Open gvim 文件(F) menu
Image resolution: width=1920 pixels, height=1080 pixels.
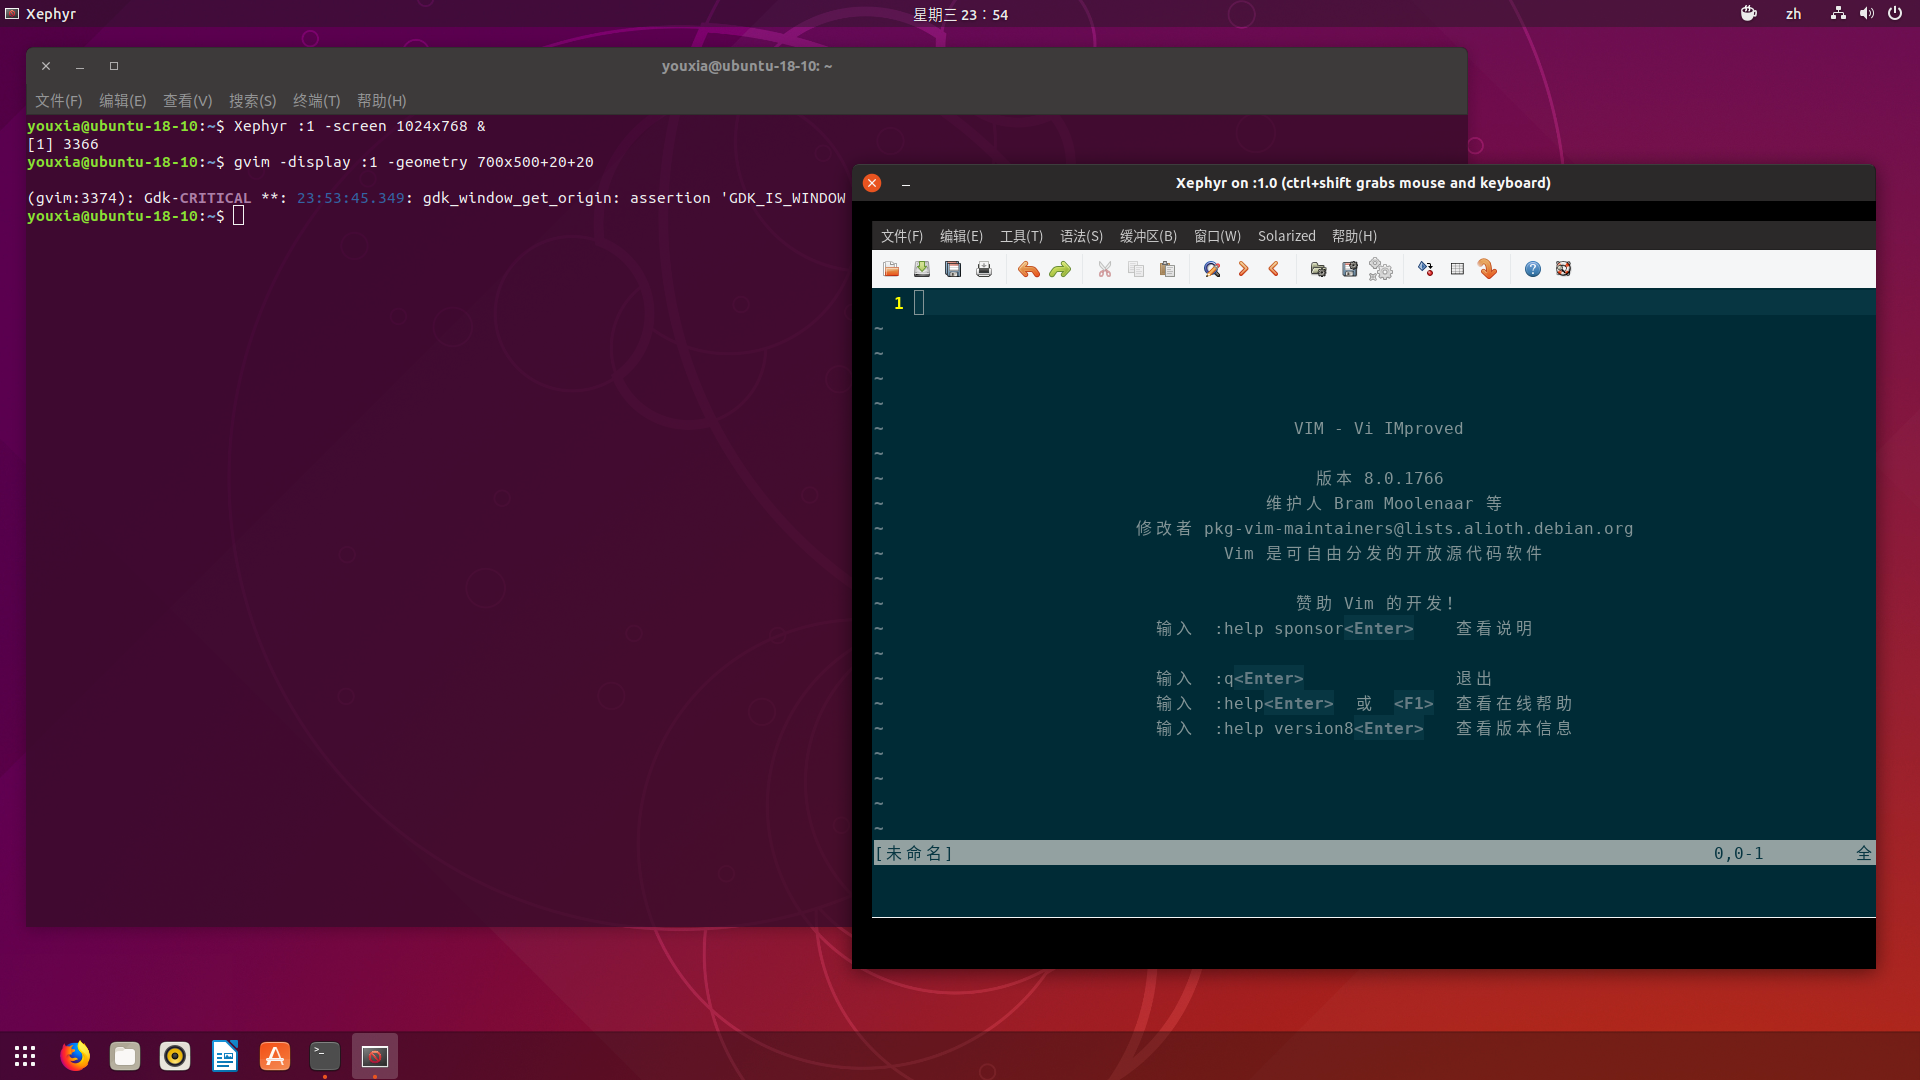902,236
